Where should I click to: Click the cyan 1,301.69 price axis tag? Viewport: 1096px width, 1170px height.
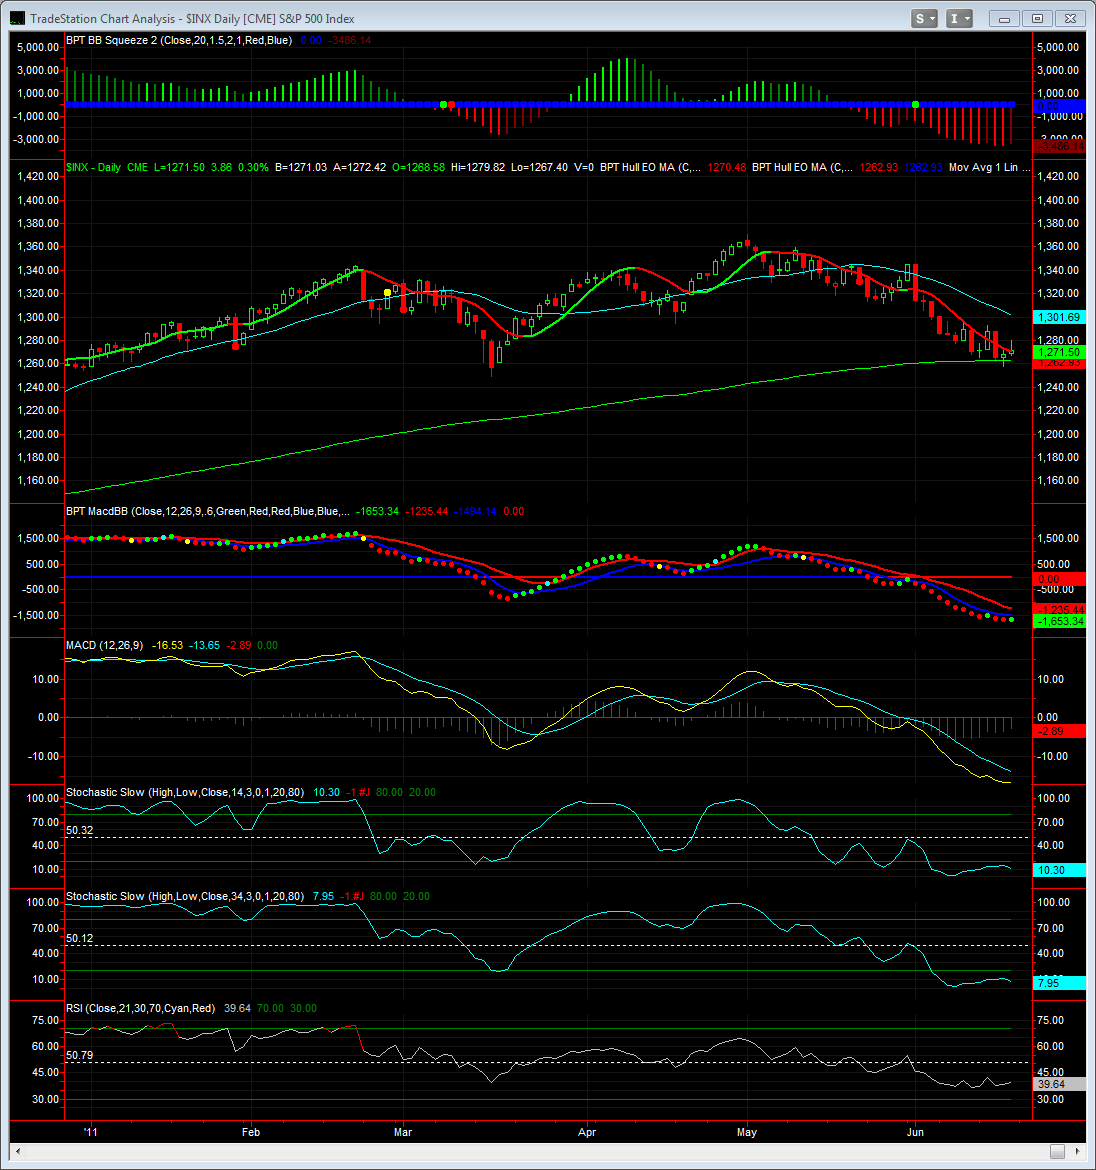[1059, 317]
